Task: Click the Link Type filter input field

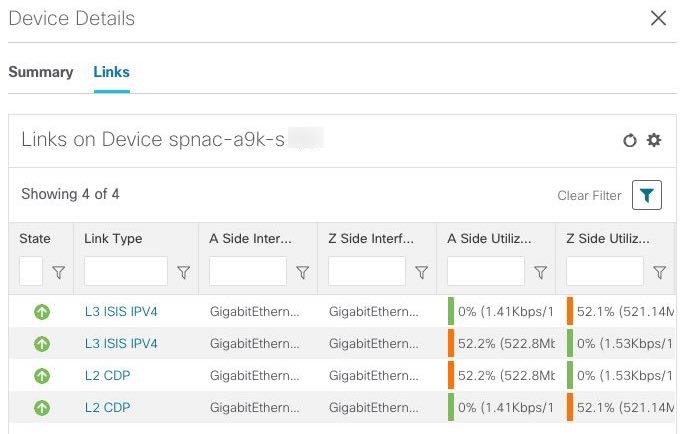Action: click(126, 271)
